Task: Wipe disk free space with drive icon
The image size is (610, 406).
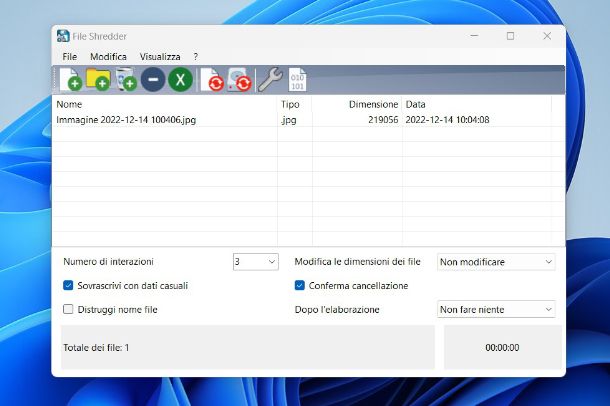Action: point(239,79)
